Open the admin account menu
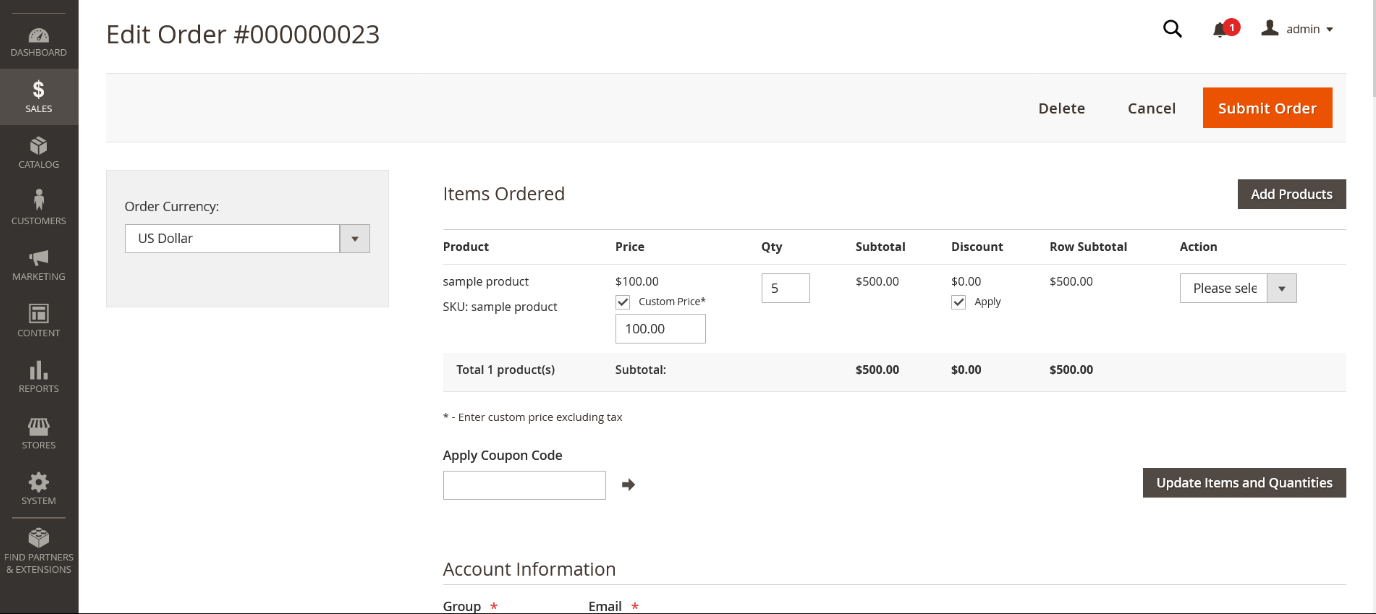Screen dimensions: 1376x614 pyautogui.click(x=1298, y=29)
